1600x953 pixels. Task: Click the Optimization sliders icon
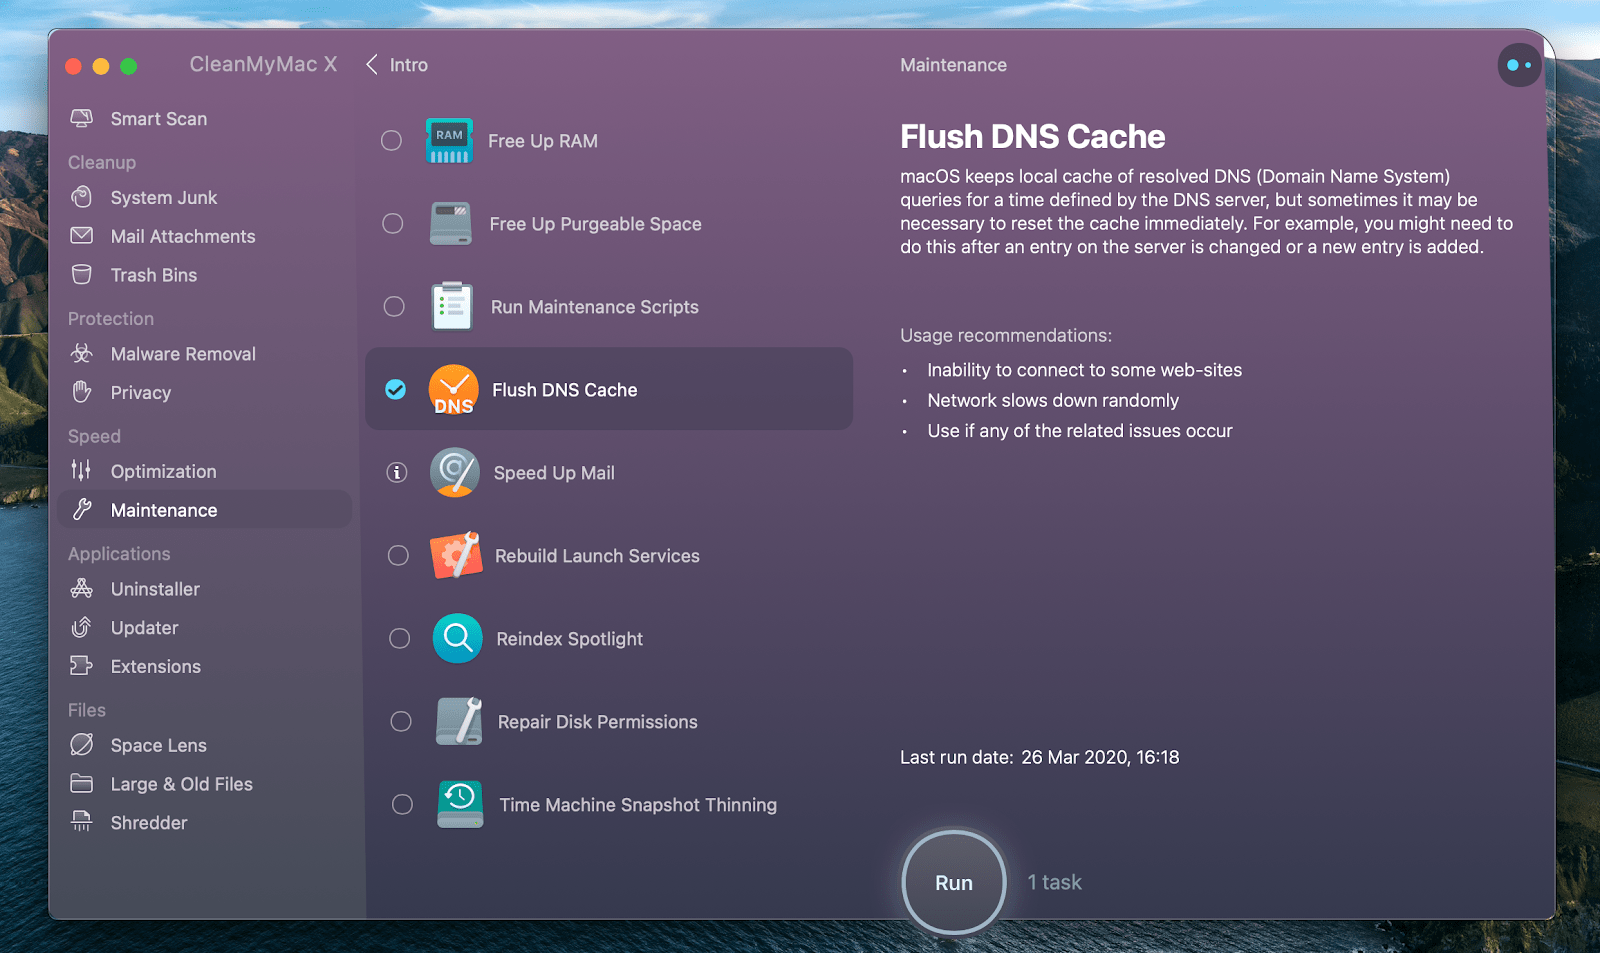(x=81, y=470)
